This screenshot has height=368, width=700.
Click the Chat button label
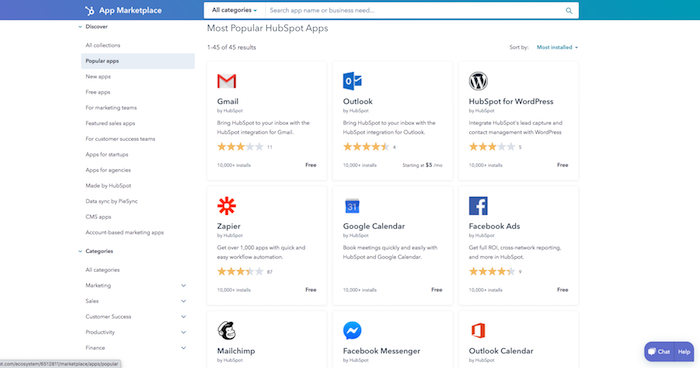664,352
